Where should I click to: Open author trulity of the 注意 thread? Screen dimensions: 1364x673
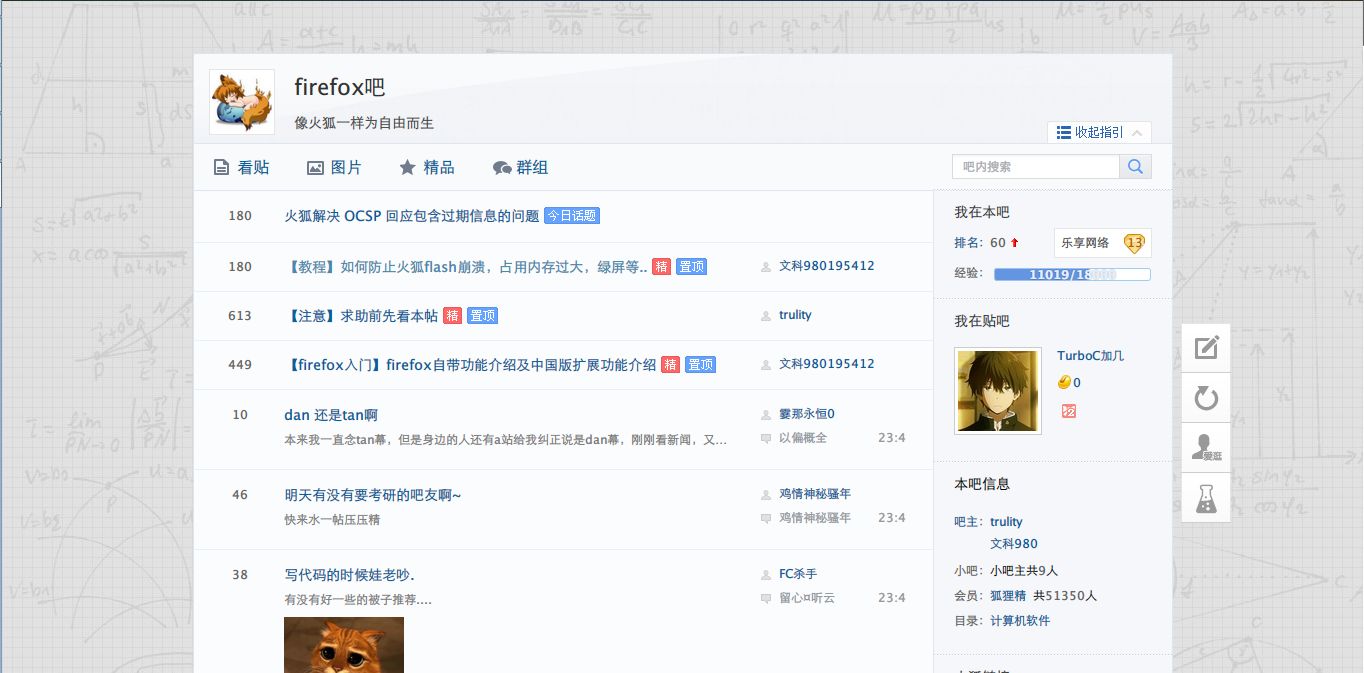click(795, 315)
